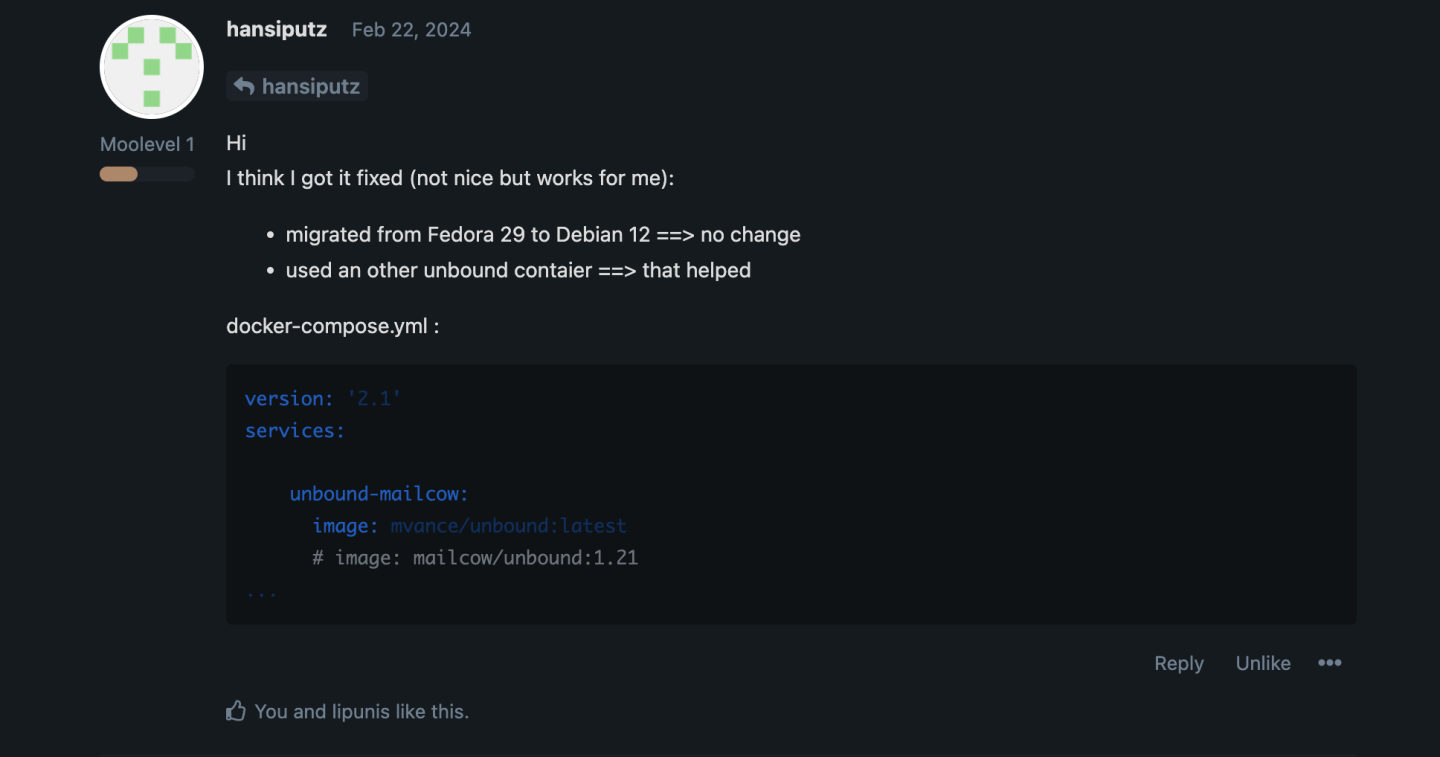
Task: Open the Feb 22, 2024 post permalink
Action: tap(411, 30)
